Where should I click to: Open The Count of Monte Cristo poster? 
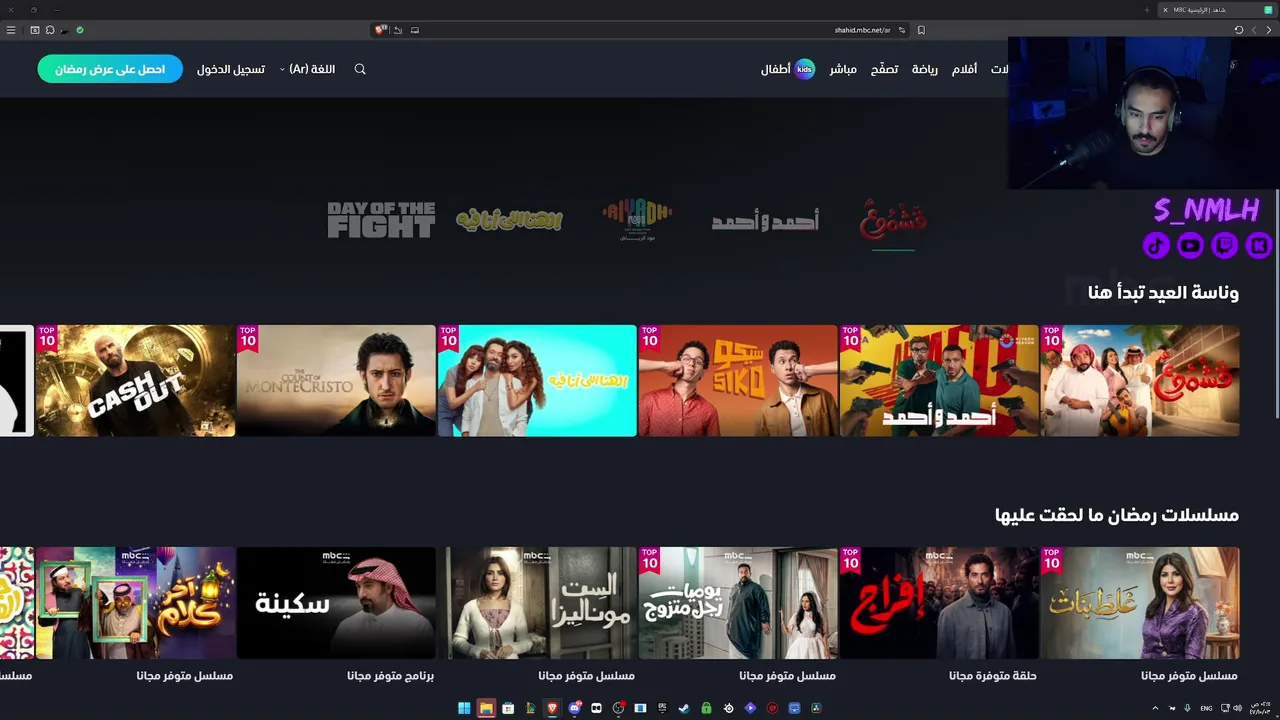pos(336,380)
